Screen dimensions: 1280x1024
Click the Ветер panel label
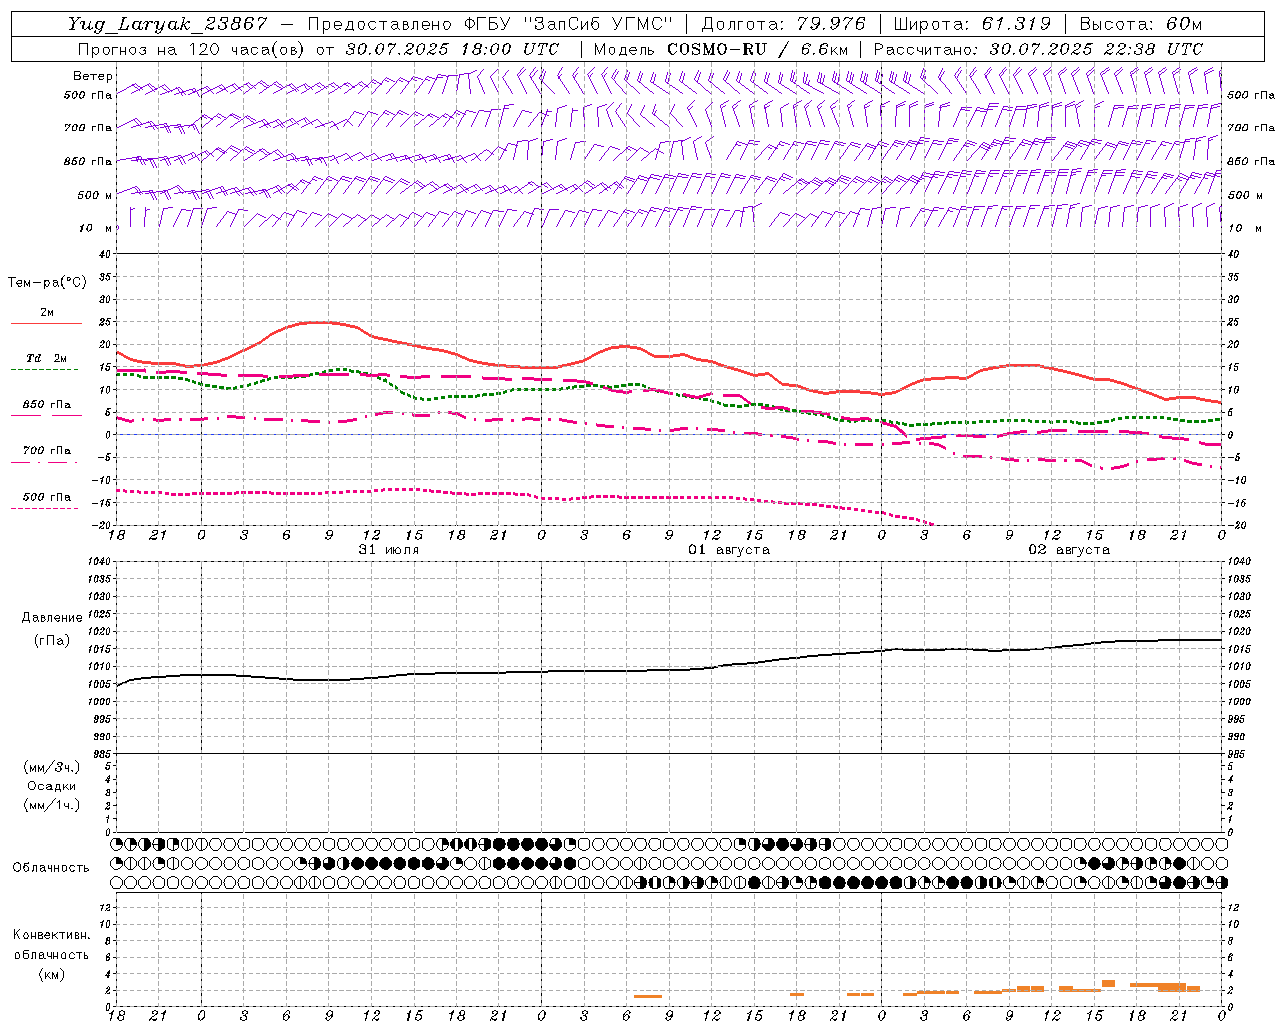(x=93, y=76)
